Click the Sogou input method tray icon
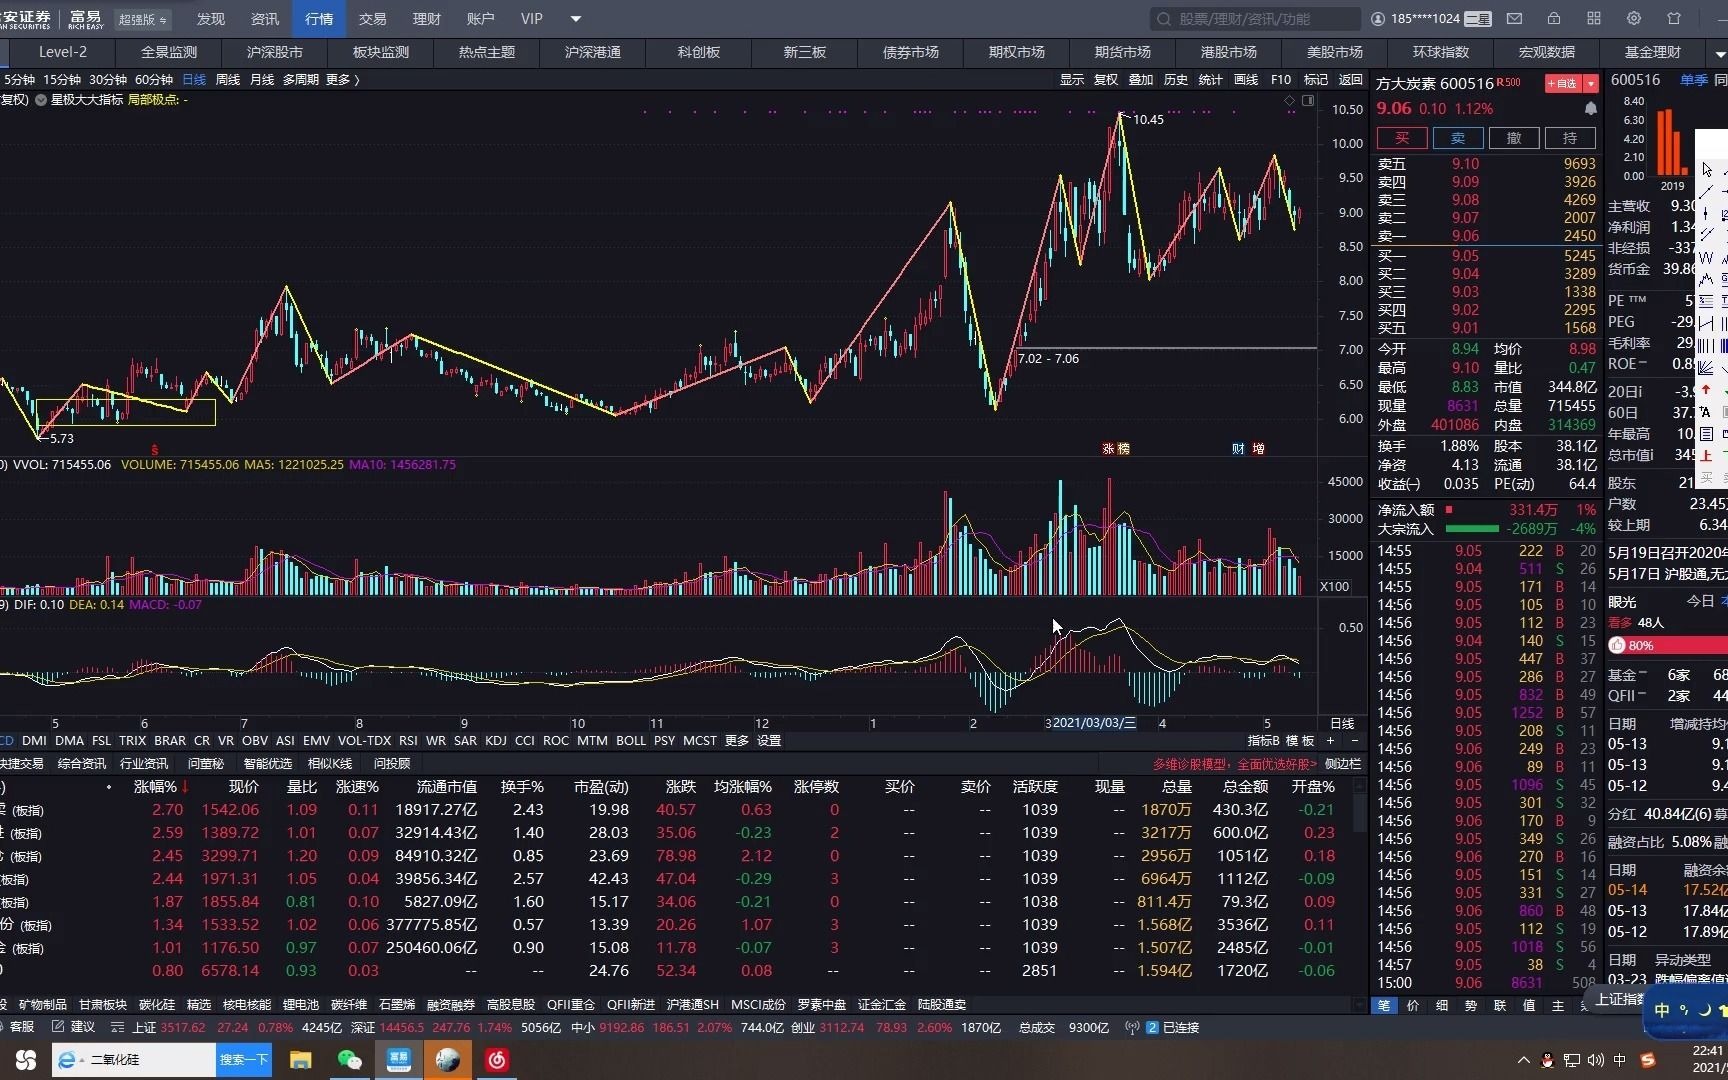The width and height of the screenshot is (1728, 1080). click(x=1648, y=1060)
